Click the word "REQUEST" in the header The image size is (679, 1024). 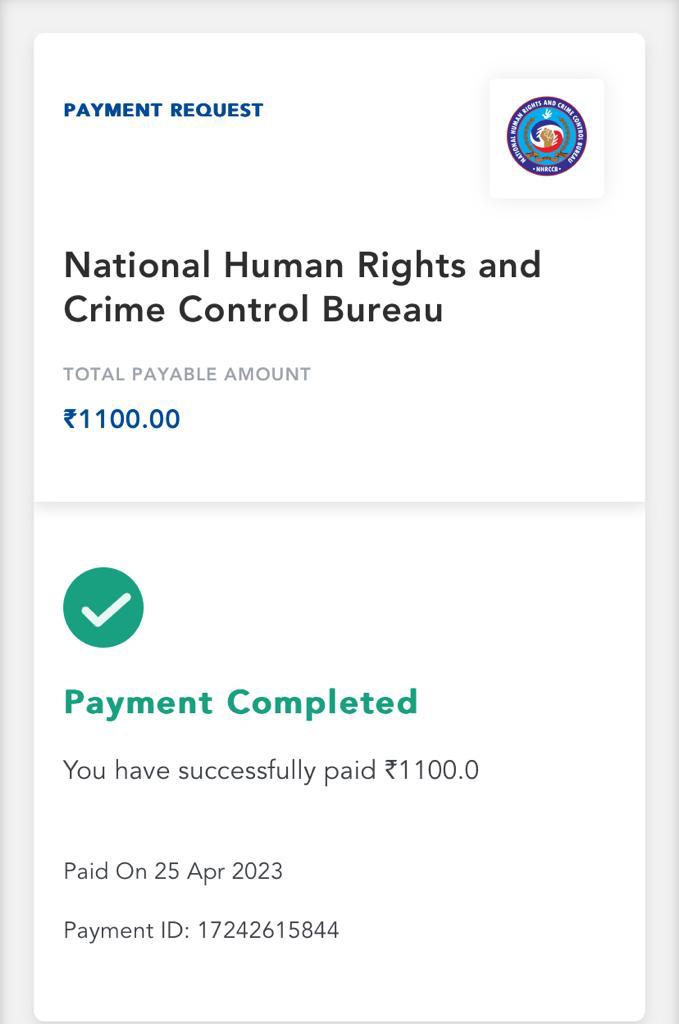(x=215, y=110)
